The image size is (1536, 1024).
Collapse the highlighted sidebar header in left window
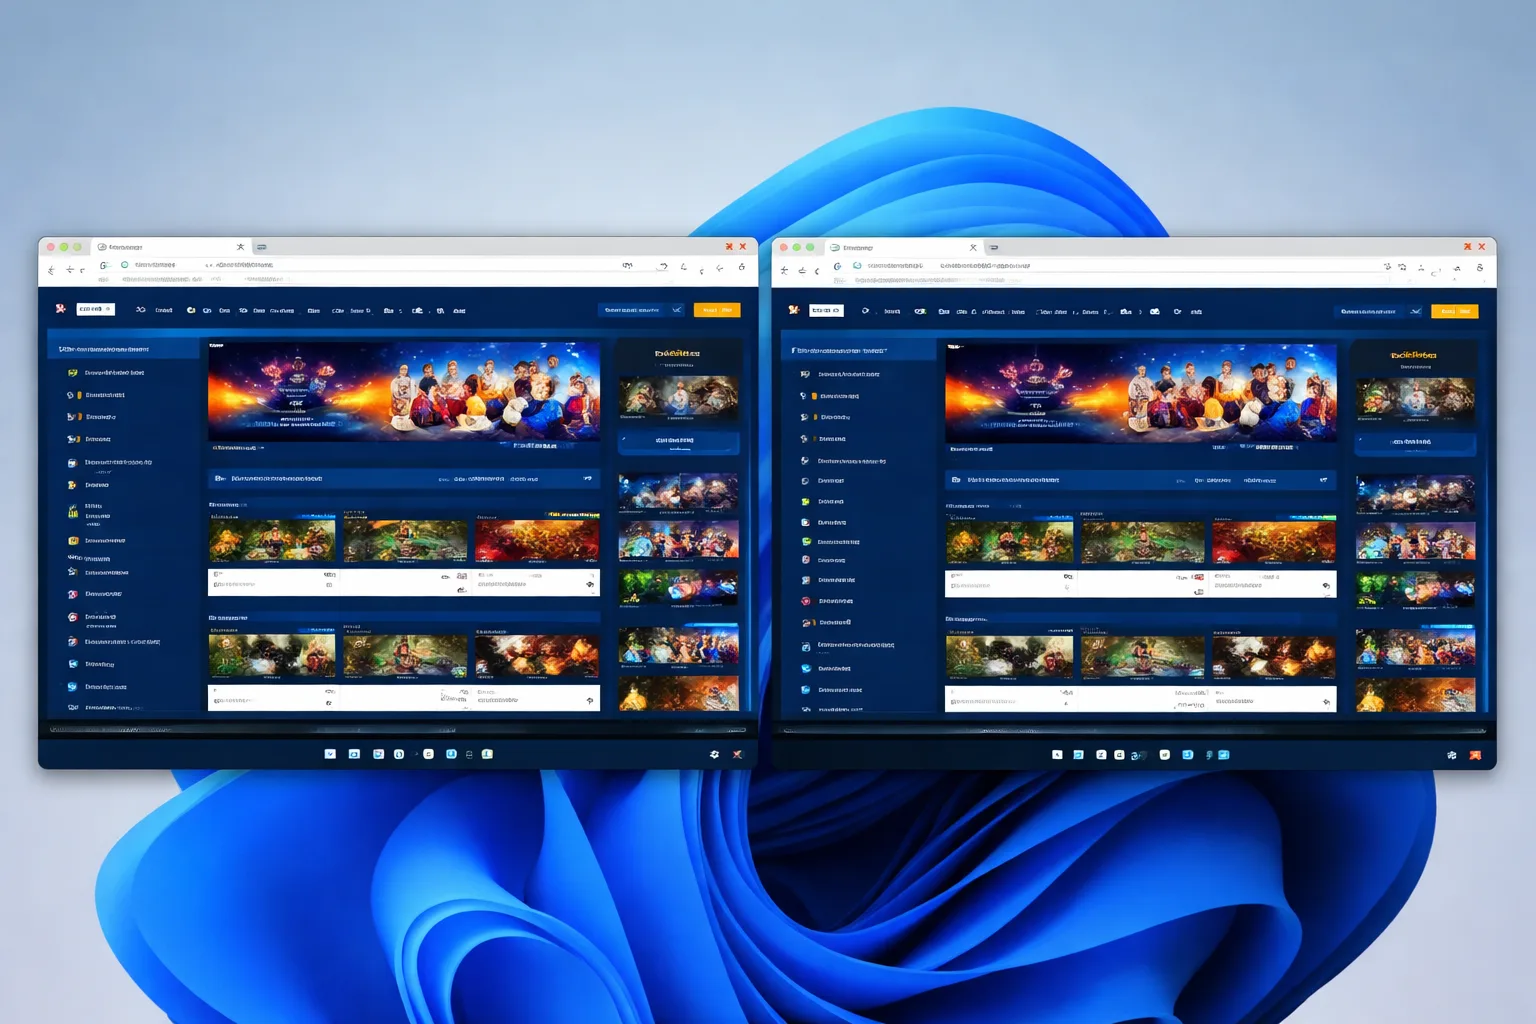point(123,349)
